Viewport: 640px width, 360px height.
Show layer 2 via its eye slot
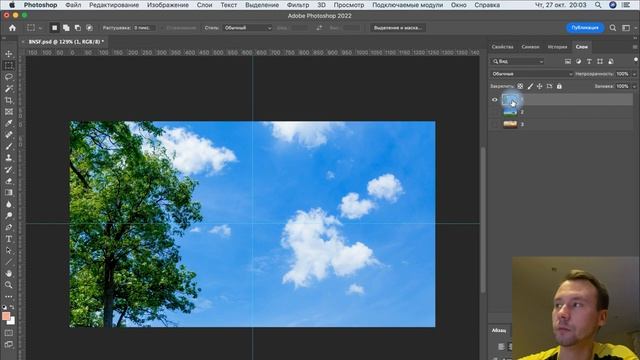point(495,112)
